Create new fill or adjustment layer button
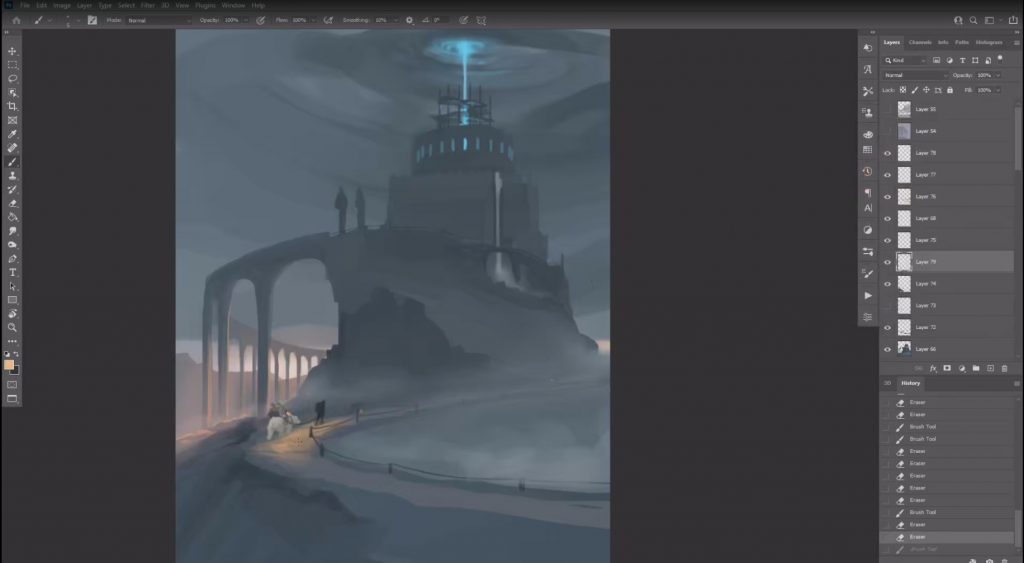Viewport: 1024px width, 563px height. pyautogui.click(x=961, y=368)
